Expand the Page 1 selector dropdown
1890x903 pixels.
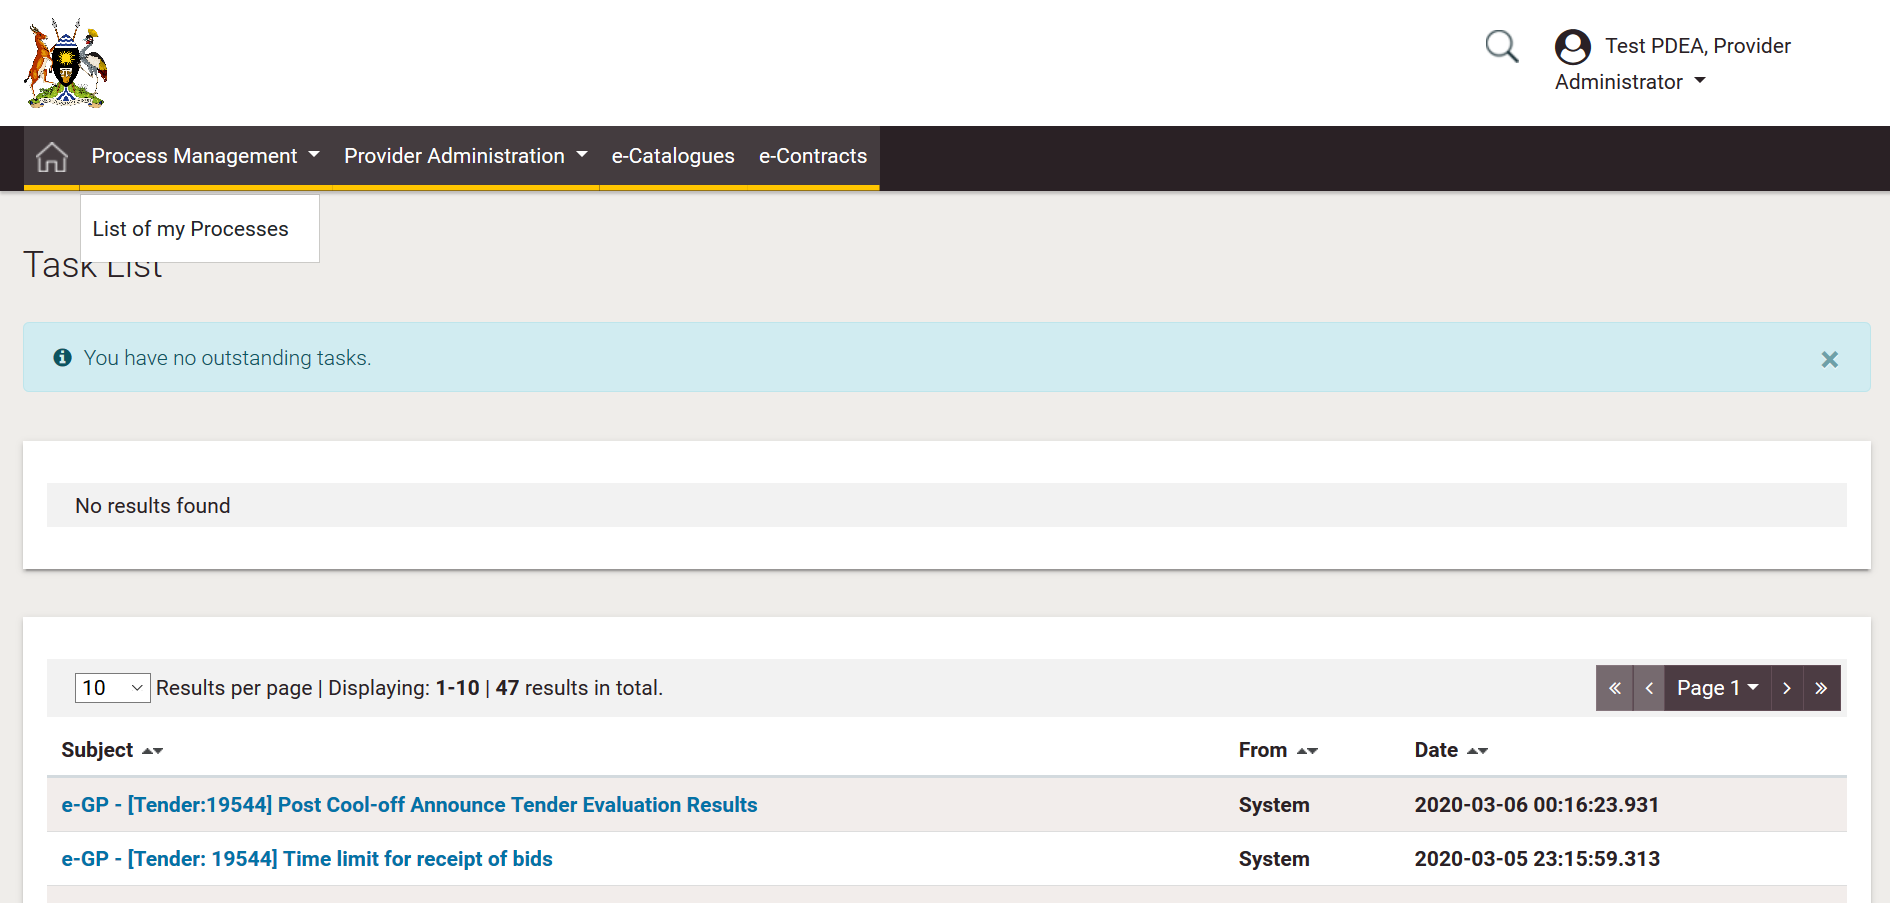click(x=1717, y=688)
